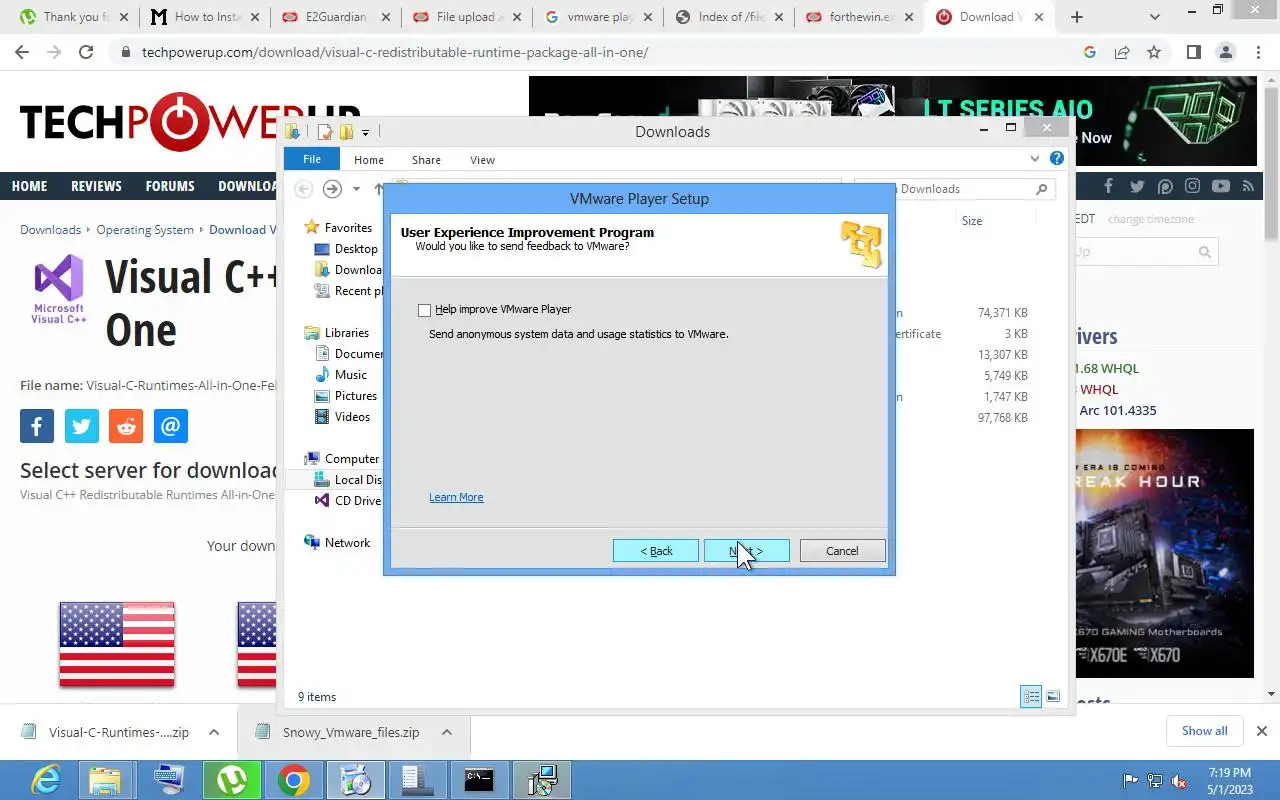Open the Chrome tab search dropdown

click(x=1155, y=17)
